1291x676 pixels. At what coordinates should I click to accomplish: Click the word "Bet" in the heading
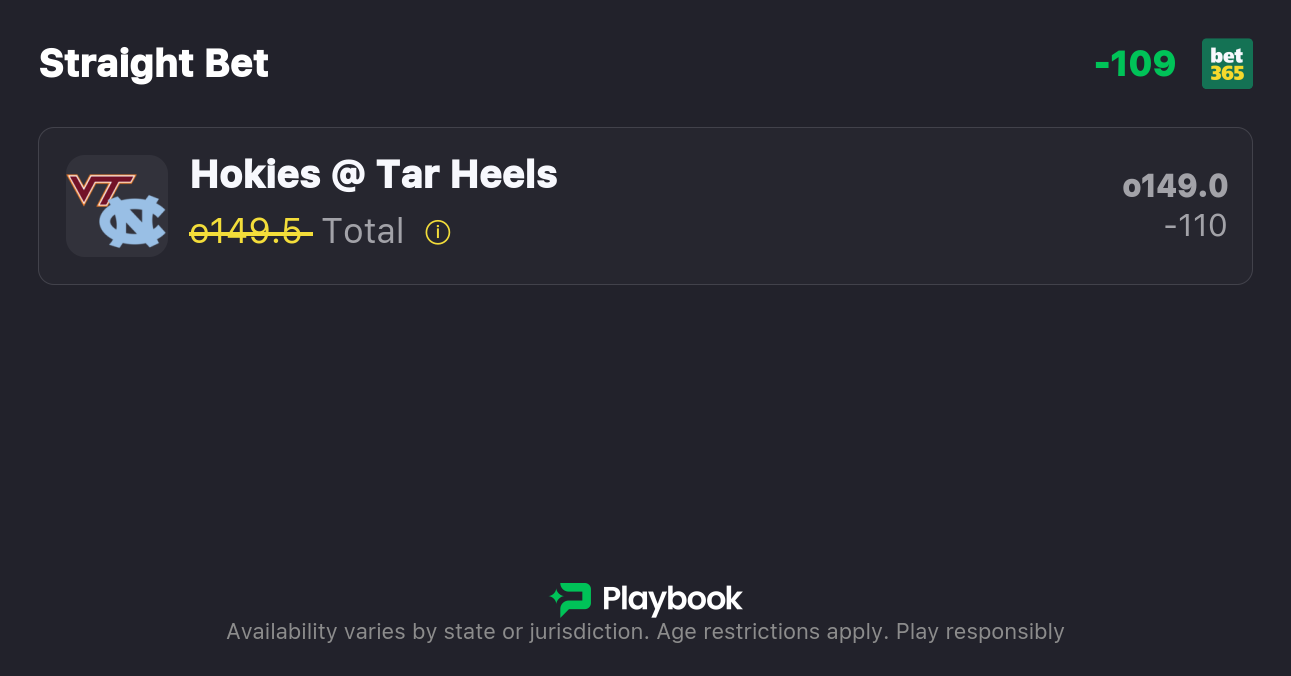pos(237,64)
